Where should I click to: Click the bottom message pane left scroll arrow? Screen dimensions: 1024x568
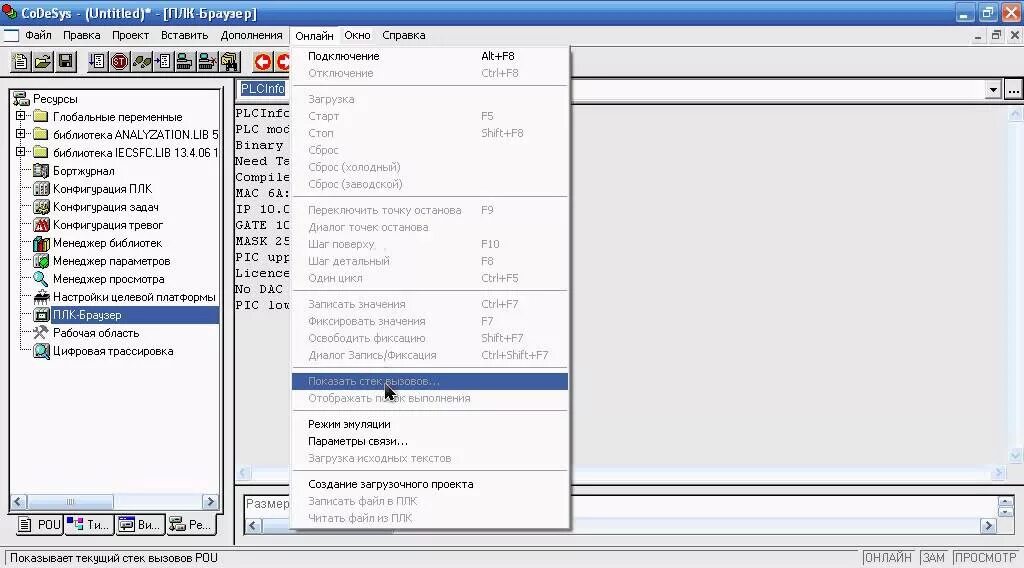[253, 526]
